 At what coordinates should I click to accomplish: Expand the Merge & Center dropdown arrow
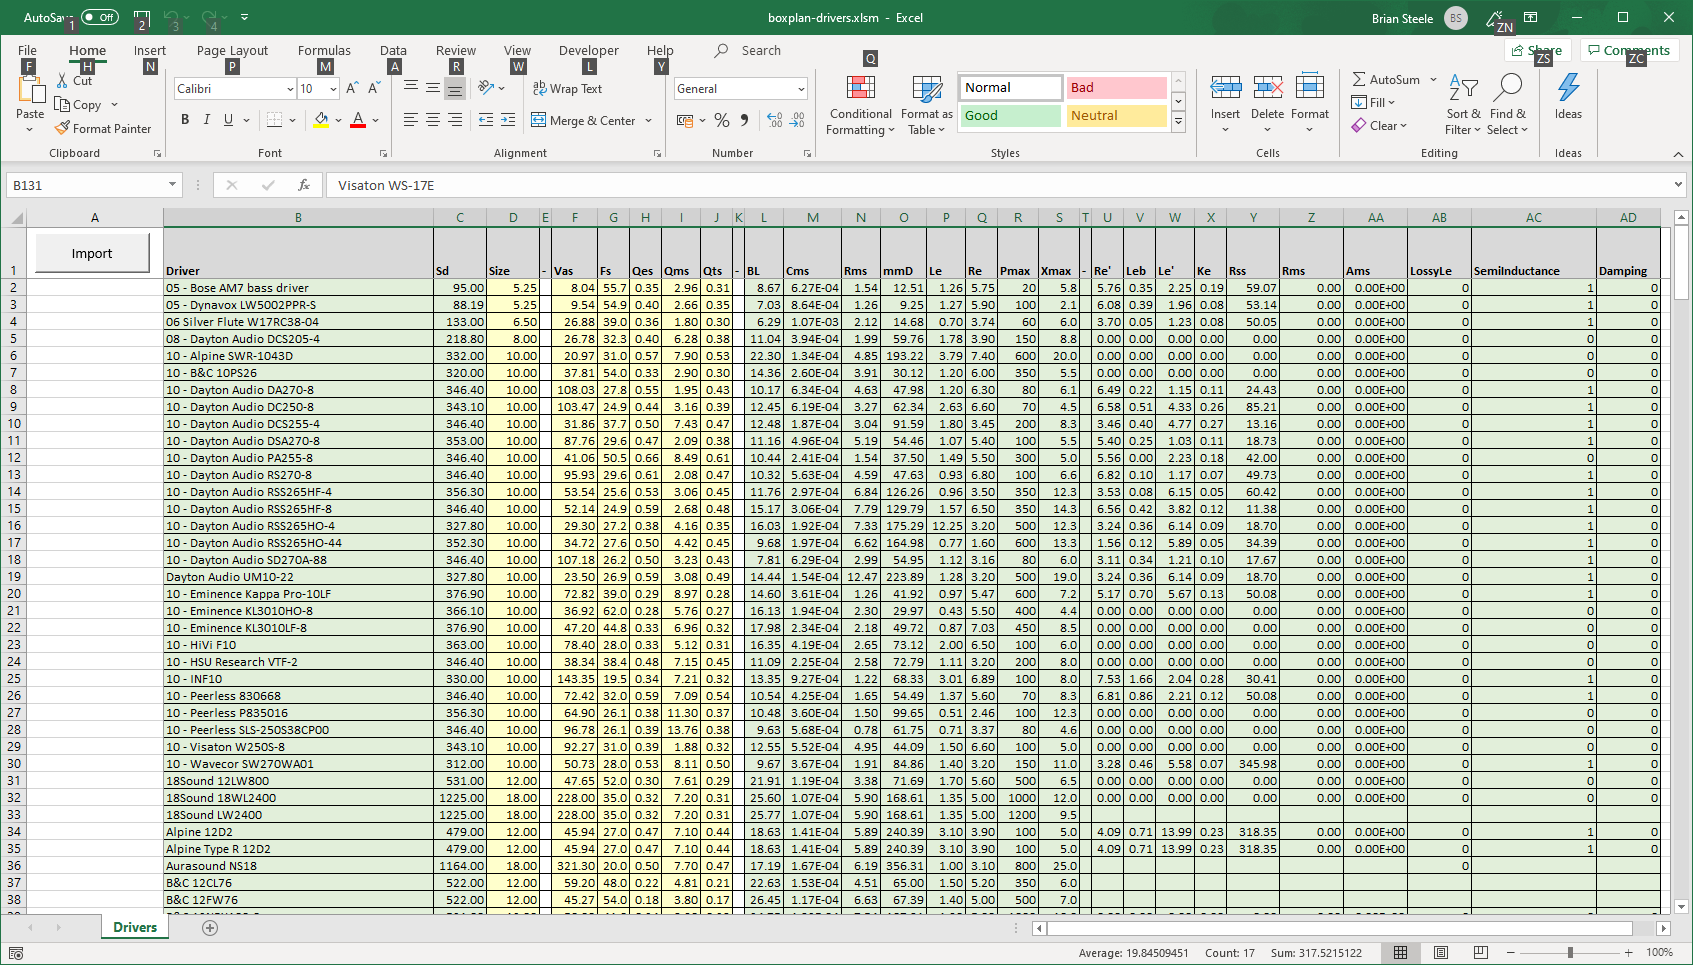[649, 120]
